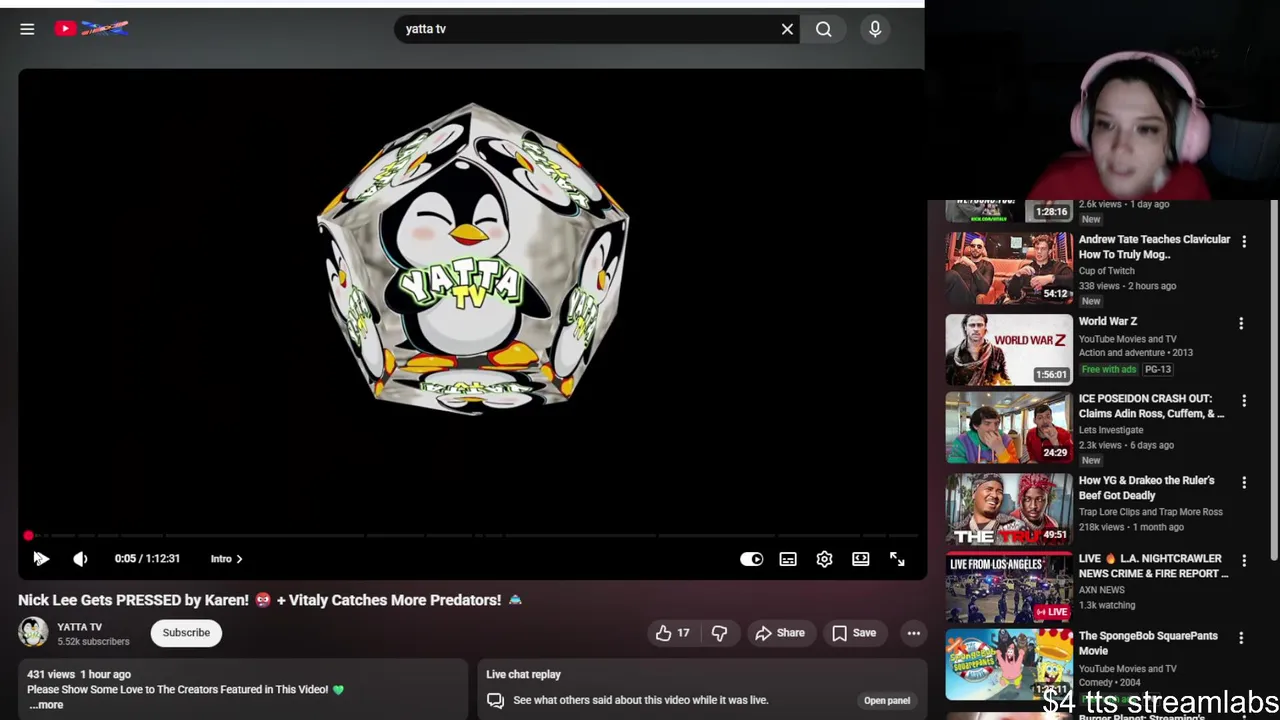Viewport: 1280px width, 720px height.
Task: Open L.A. Nightcrawler live stream thumbnail
Action: [1009, 587]
